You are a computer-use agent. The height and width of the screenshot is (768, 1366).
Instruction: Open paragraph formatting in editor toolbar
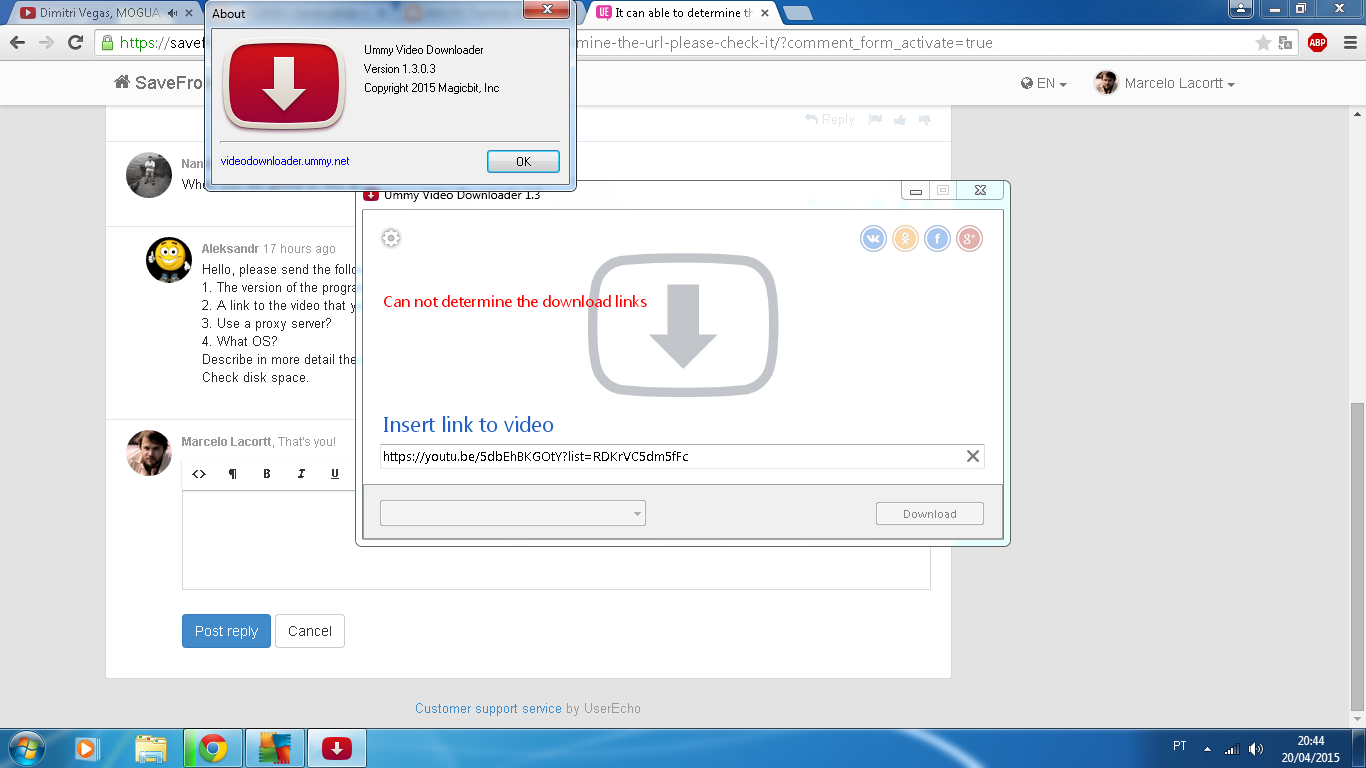233,474
